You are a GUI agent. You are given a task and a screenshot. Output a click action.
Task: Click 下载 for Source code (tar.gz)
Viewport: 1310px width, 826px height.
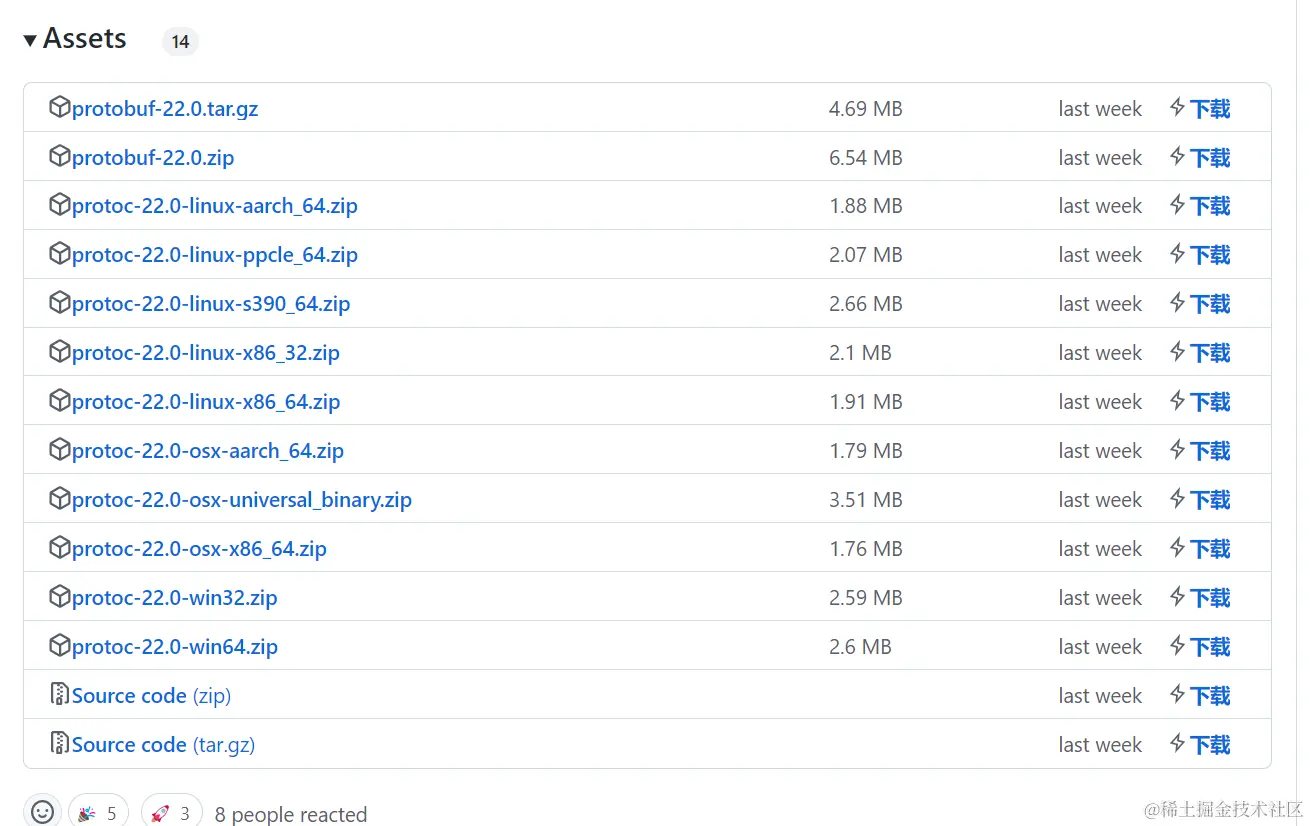click(1210, 745)
